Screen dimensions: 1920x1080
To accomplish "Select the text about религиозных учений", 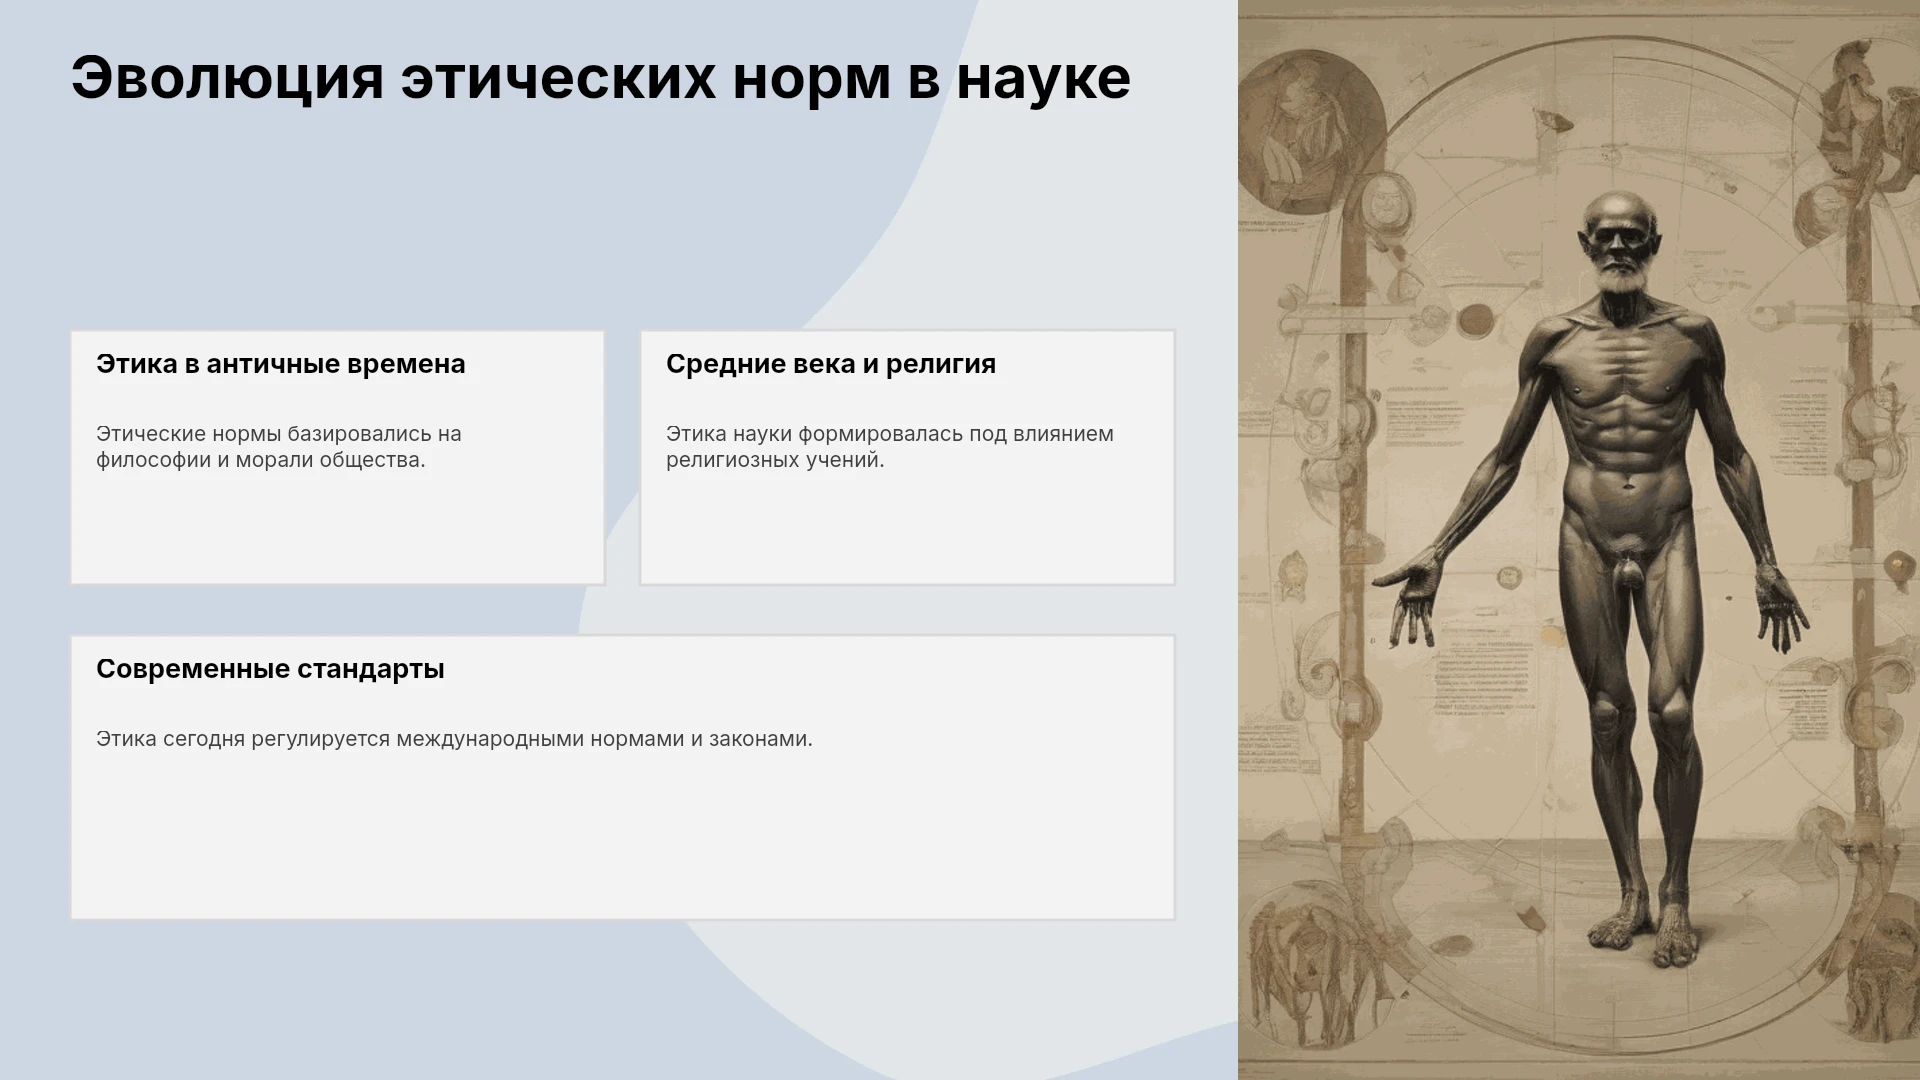I will point(890,447).
